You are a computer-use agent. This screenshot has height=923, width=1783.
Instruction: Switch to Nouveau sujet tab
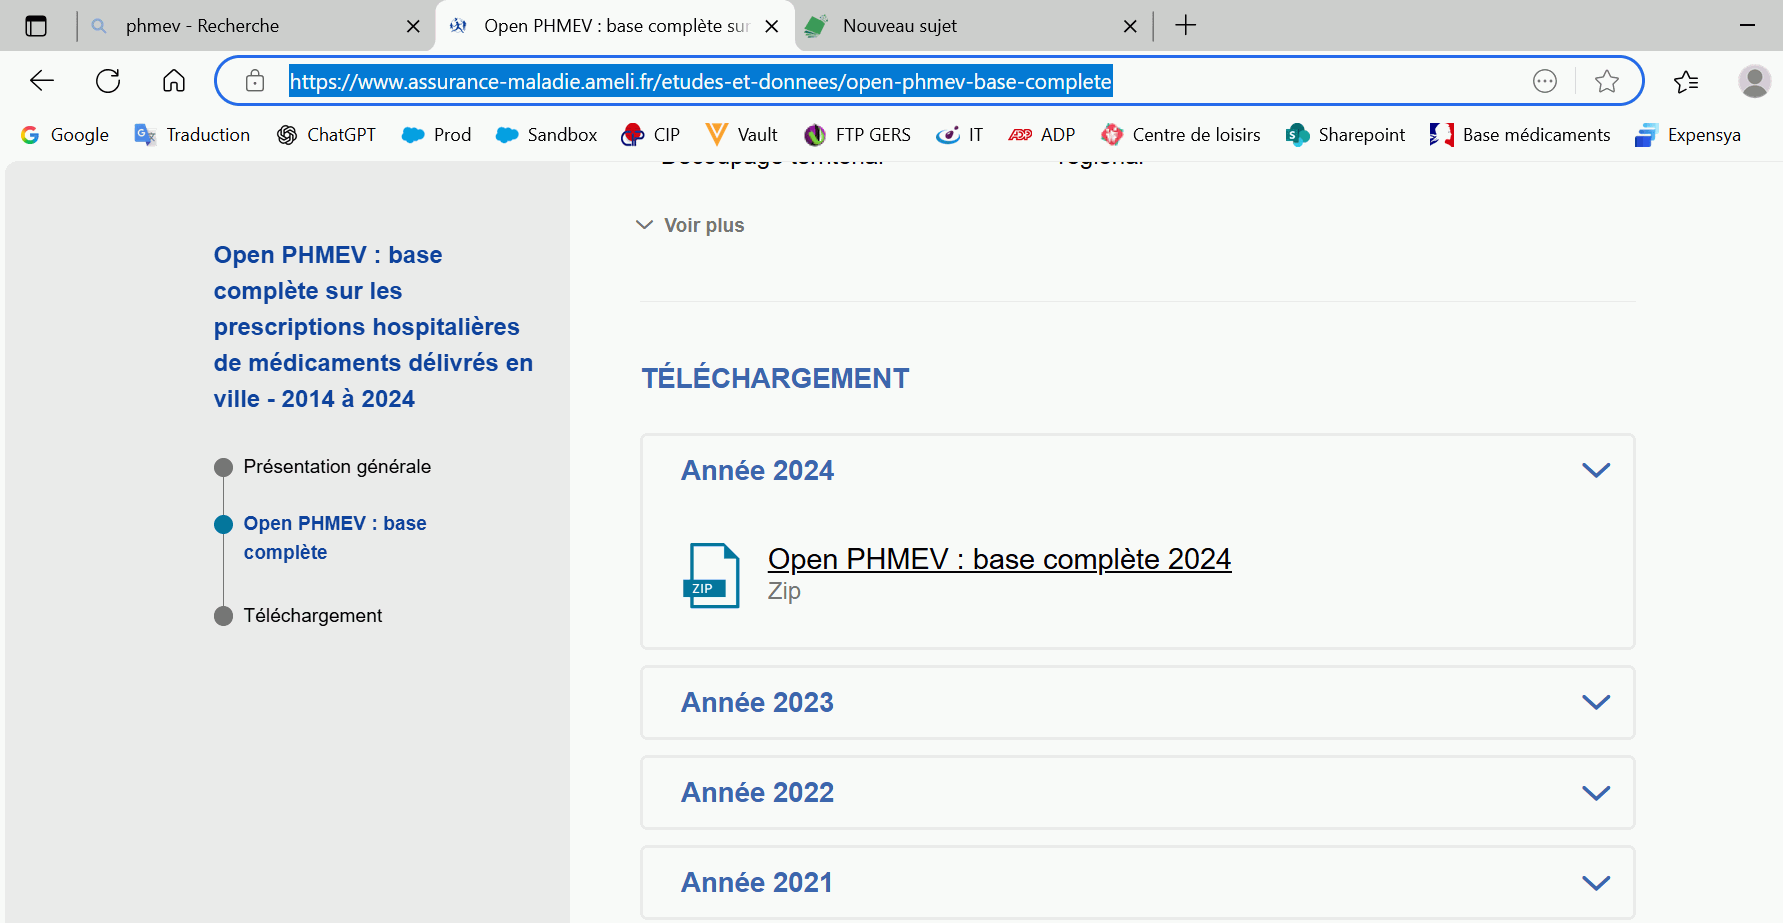coord(960,26)
